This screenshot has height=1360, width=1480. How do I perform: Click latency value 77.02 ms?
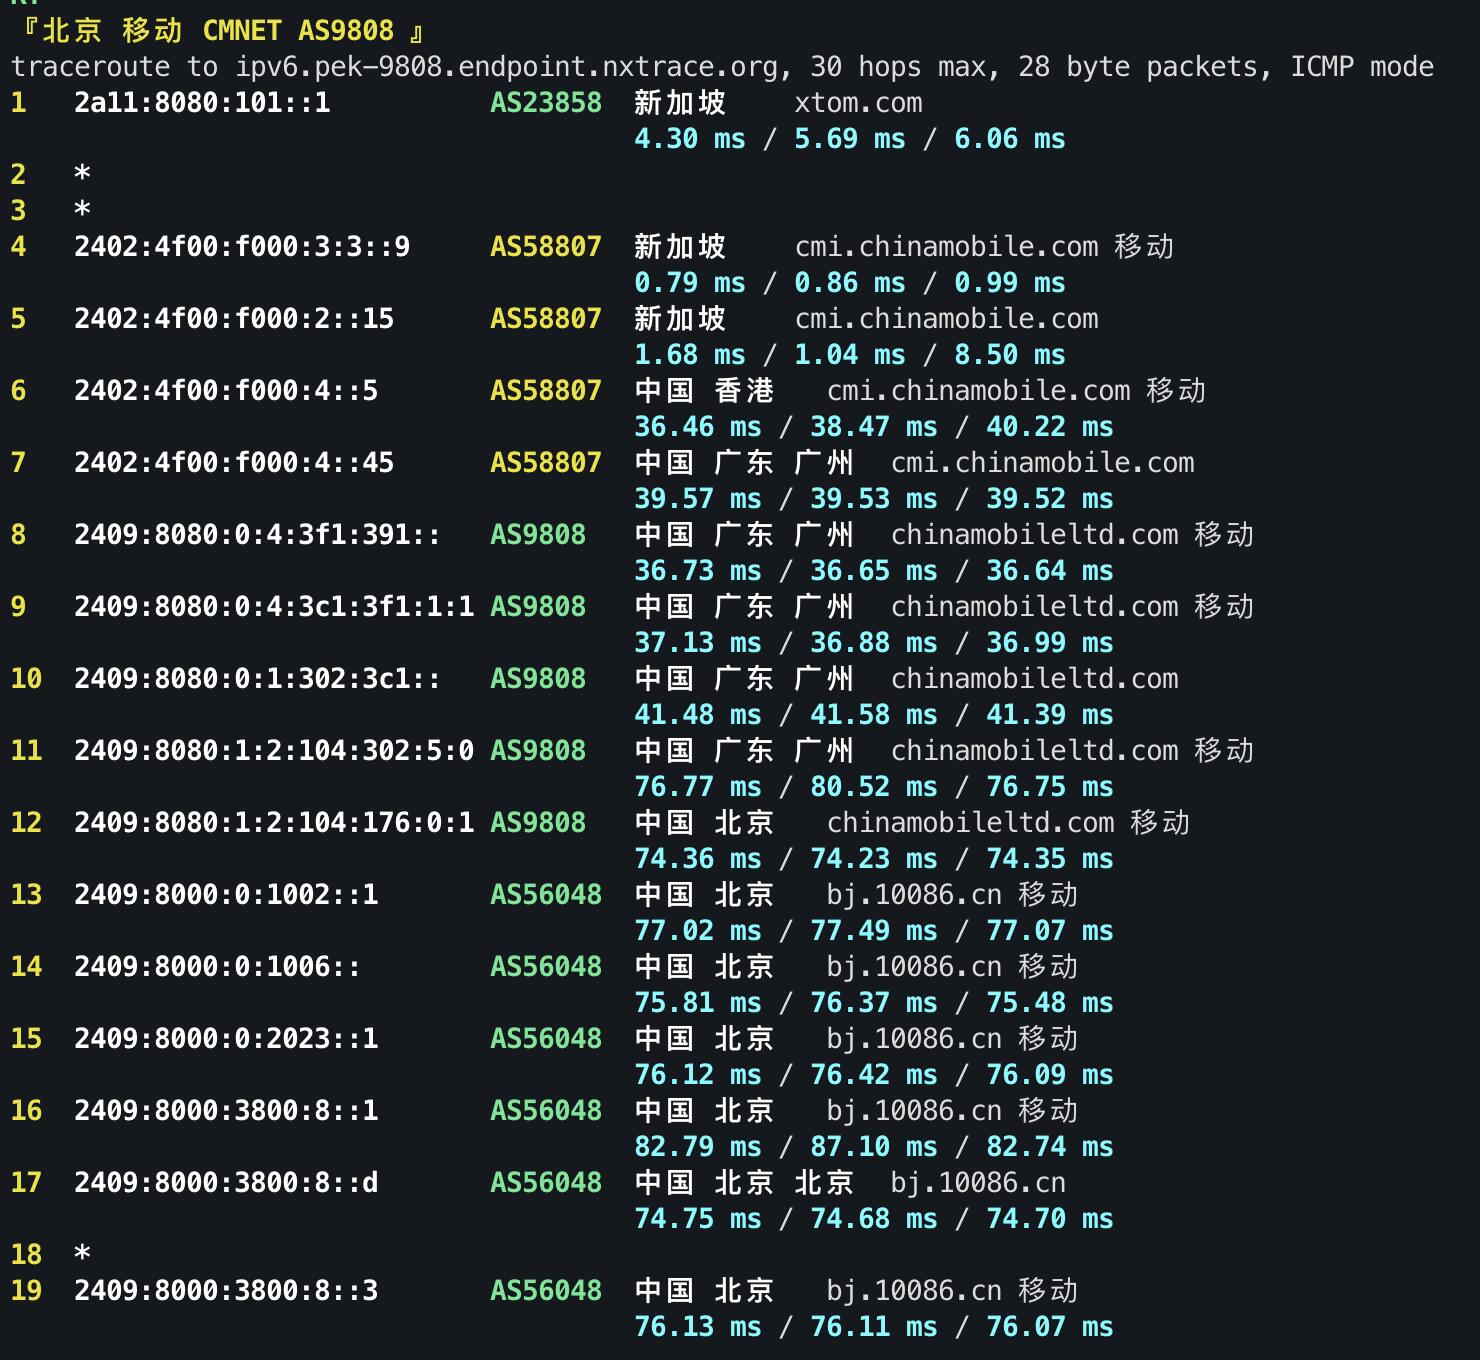tap(698, 931)
